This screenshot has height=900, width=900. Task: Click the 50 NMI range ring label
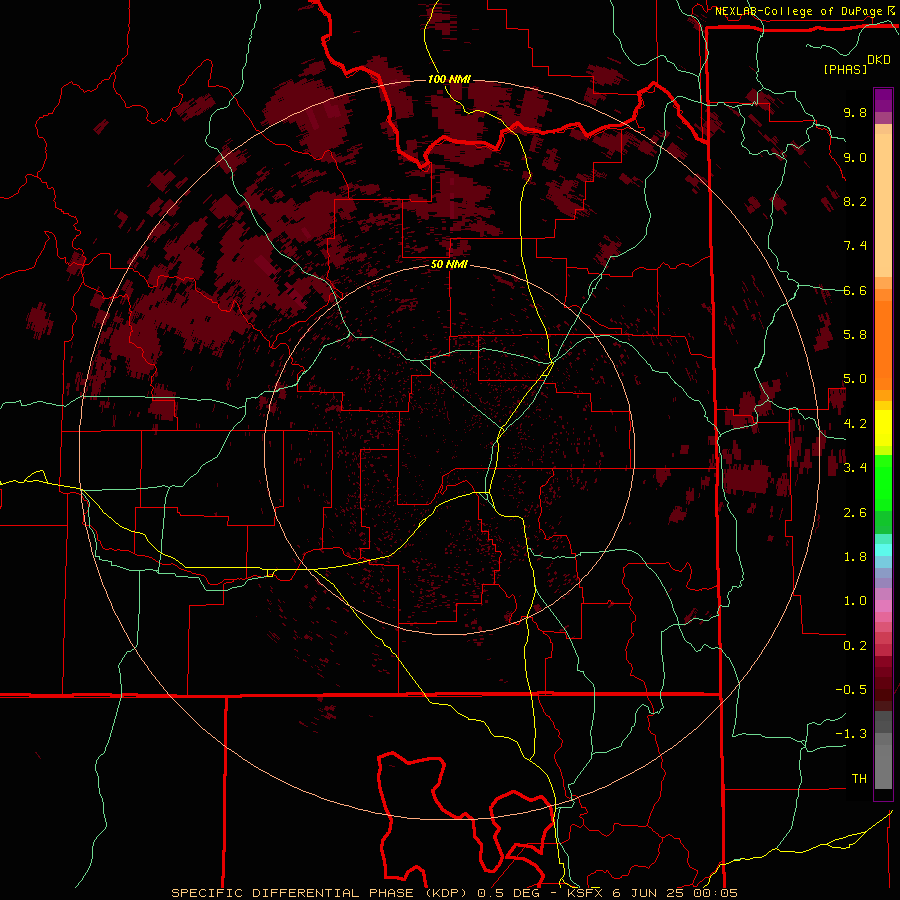point(449,265)
